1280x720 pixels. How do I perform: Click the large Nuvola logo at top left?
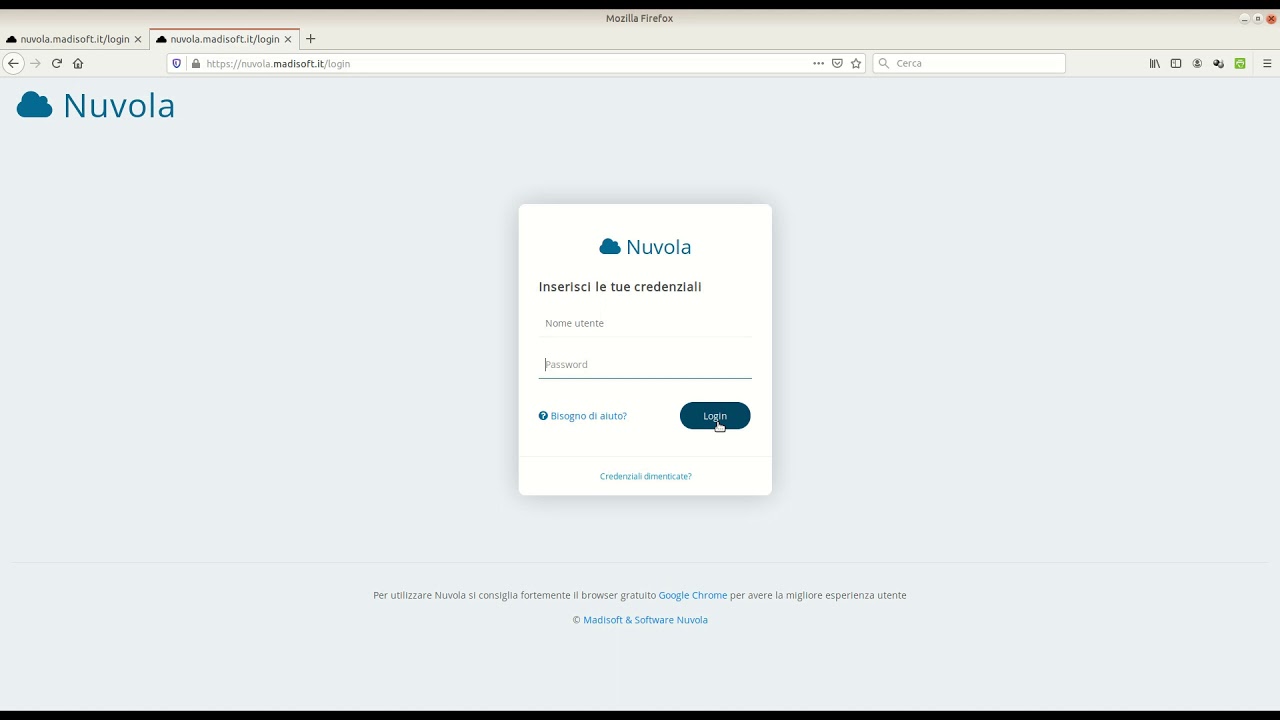tap(96, 105)
